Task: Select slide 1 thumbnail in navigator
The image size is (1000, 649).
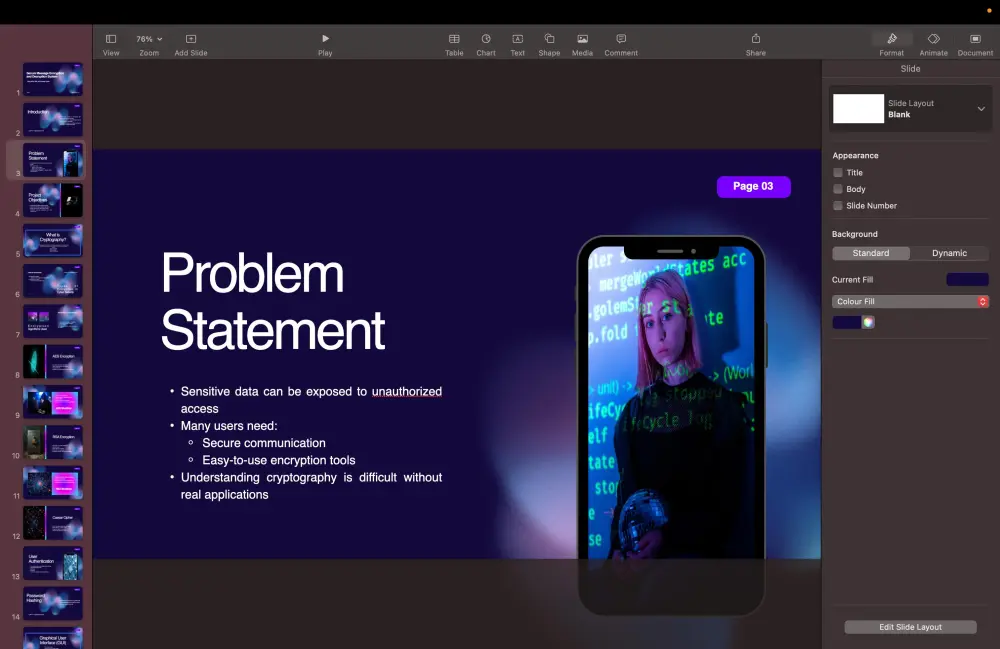Action: pyautogui.click(x=53, y=79)
